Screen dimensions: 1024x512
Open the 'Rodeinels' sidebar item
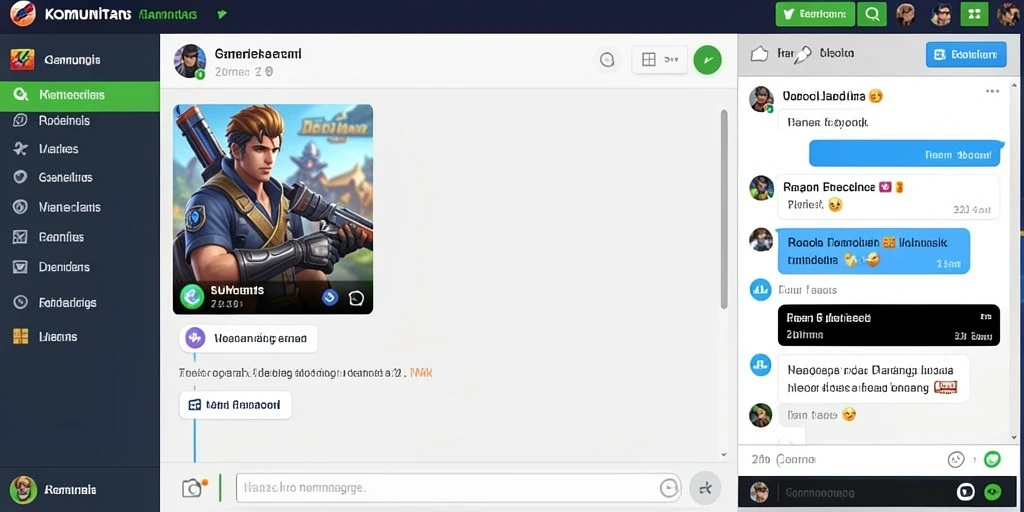pyautogui.click(x=80, y=121)
